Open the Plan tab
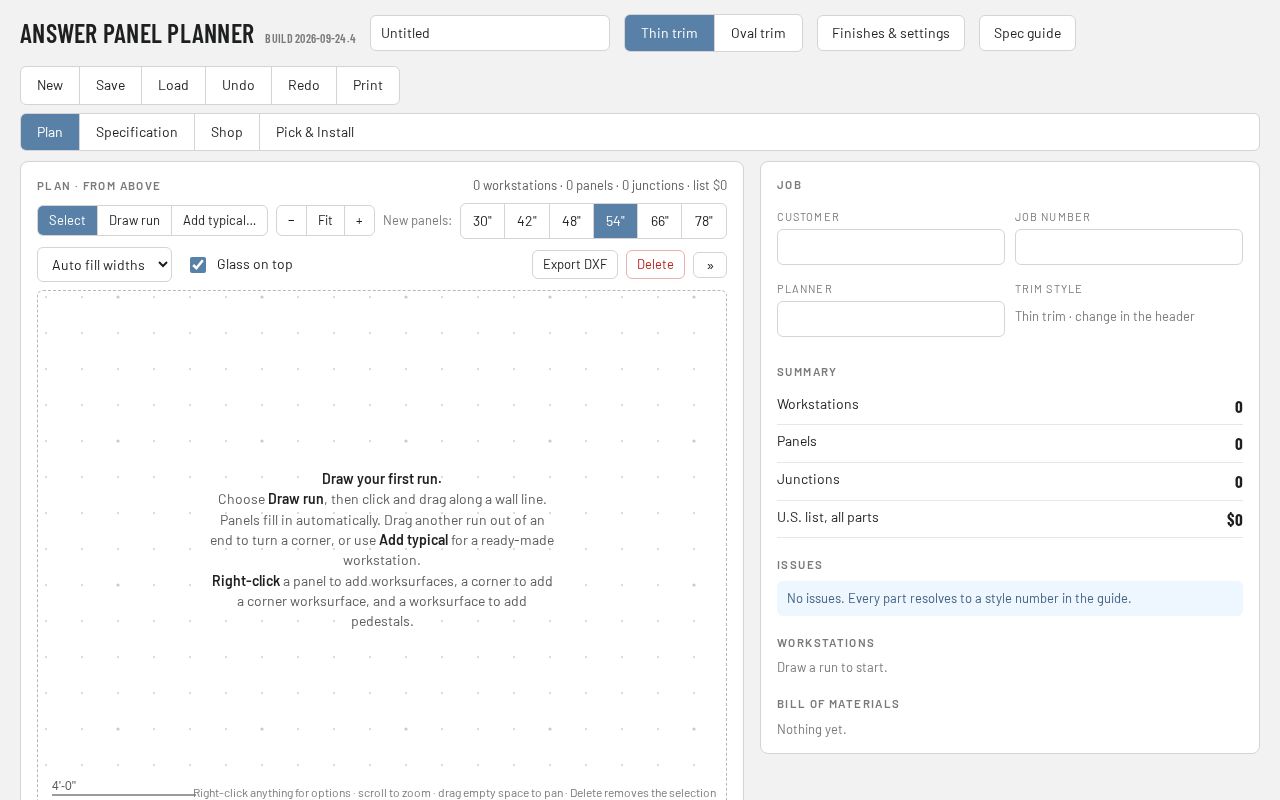 [50, 132]
